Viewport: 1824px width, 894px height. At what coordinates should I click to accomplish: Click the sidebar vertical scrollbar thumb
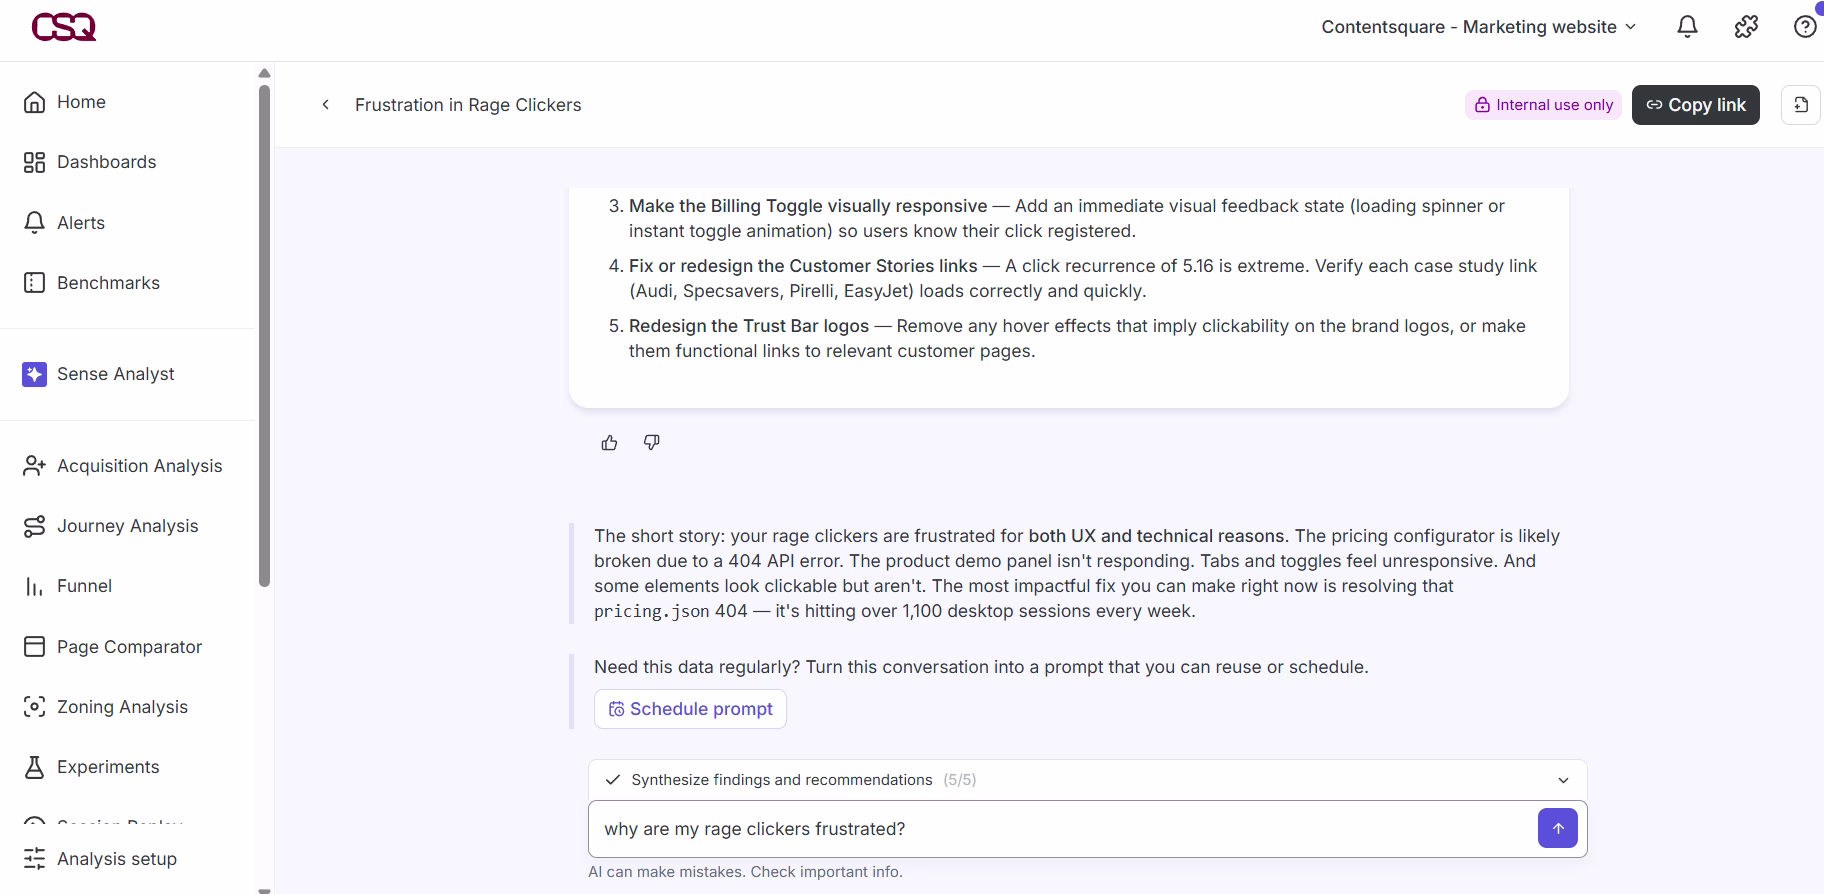click(264, 335)
